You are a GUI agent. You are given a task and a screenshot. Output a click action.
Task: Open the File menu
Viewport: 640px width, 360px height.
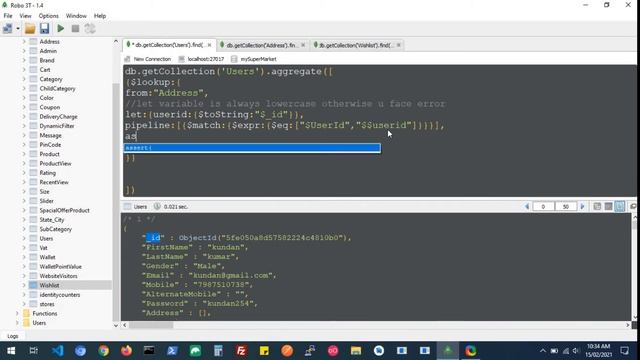(x=8, y=16)
